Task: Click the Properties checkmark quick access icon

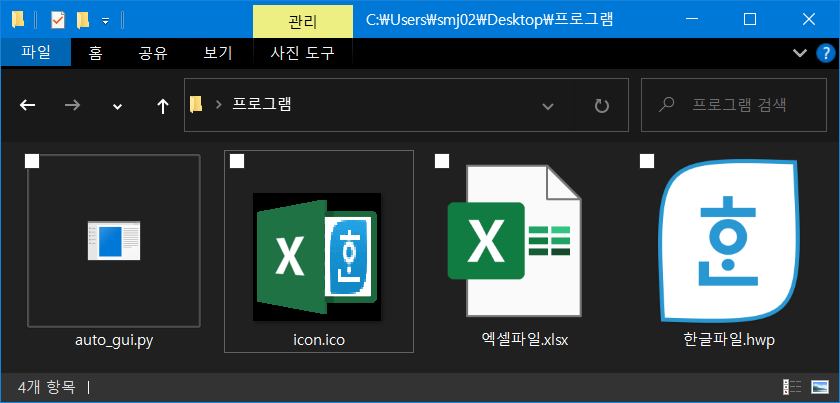Action: click(x=58, y=20)
